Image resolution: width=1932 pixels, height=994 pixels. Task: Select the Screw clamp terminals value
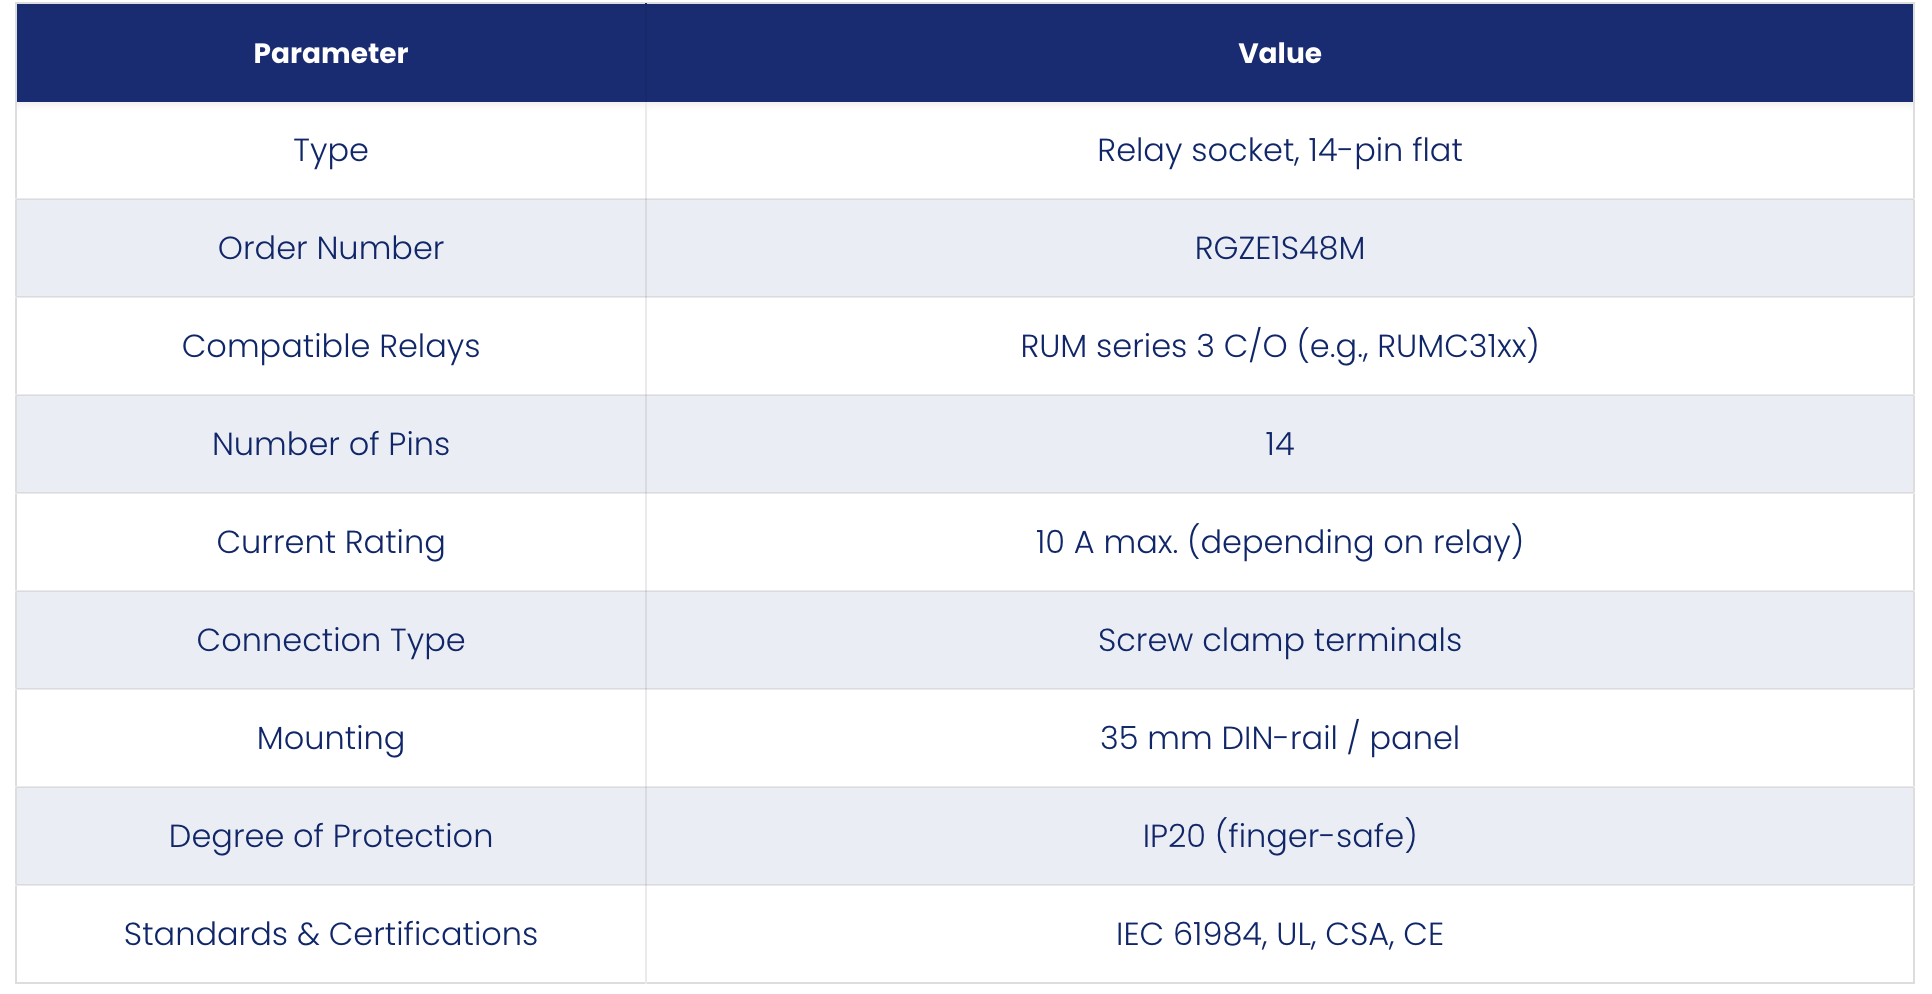[x=1280, y=640]
